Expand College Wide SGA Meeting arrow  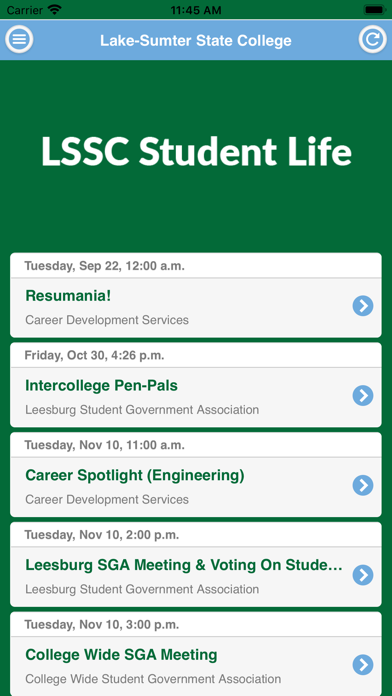(x=363, y=664)
